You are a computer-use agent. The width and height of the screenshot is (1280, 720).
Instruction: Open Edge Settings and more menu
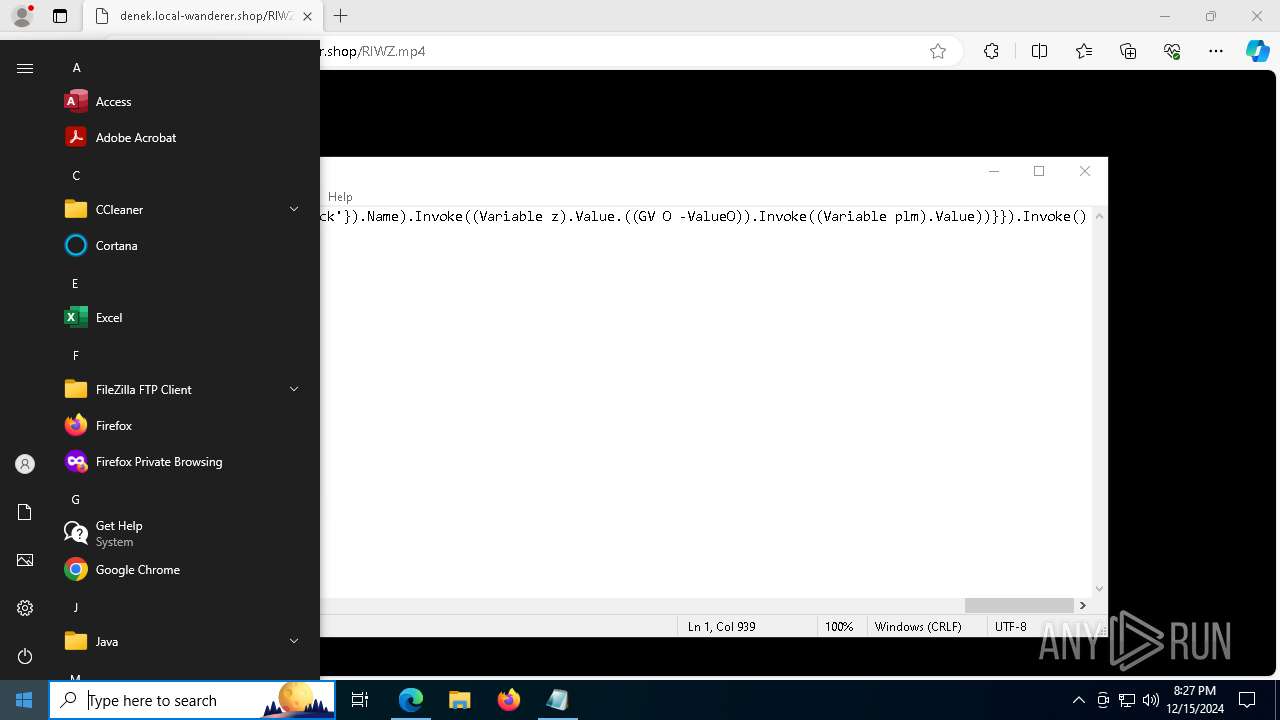[x=1216, y=51]
